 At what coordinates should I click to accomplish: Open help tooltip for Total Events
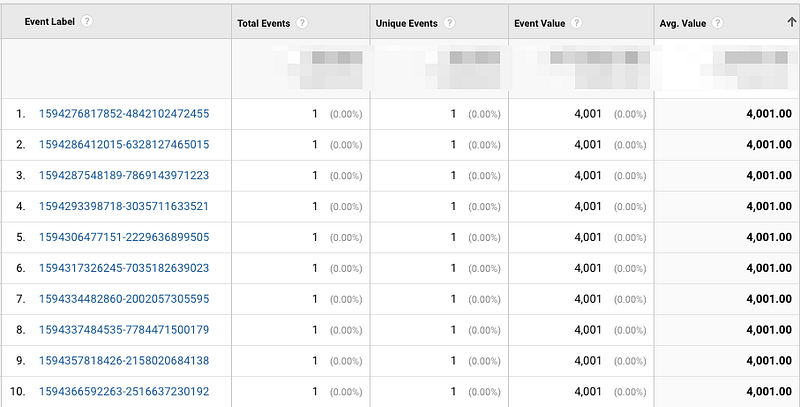click(x=302, y=23)
